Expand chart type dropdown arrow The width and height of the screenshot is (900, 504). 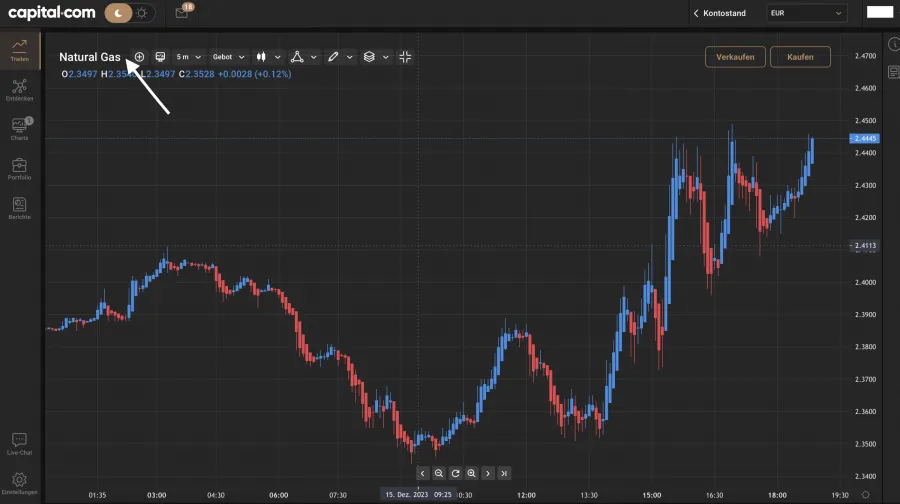(x=278, y=57)
